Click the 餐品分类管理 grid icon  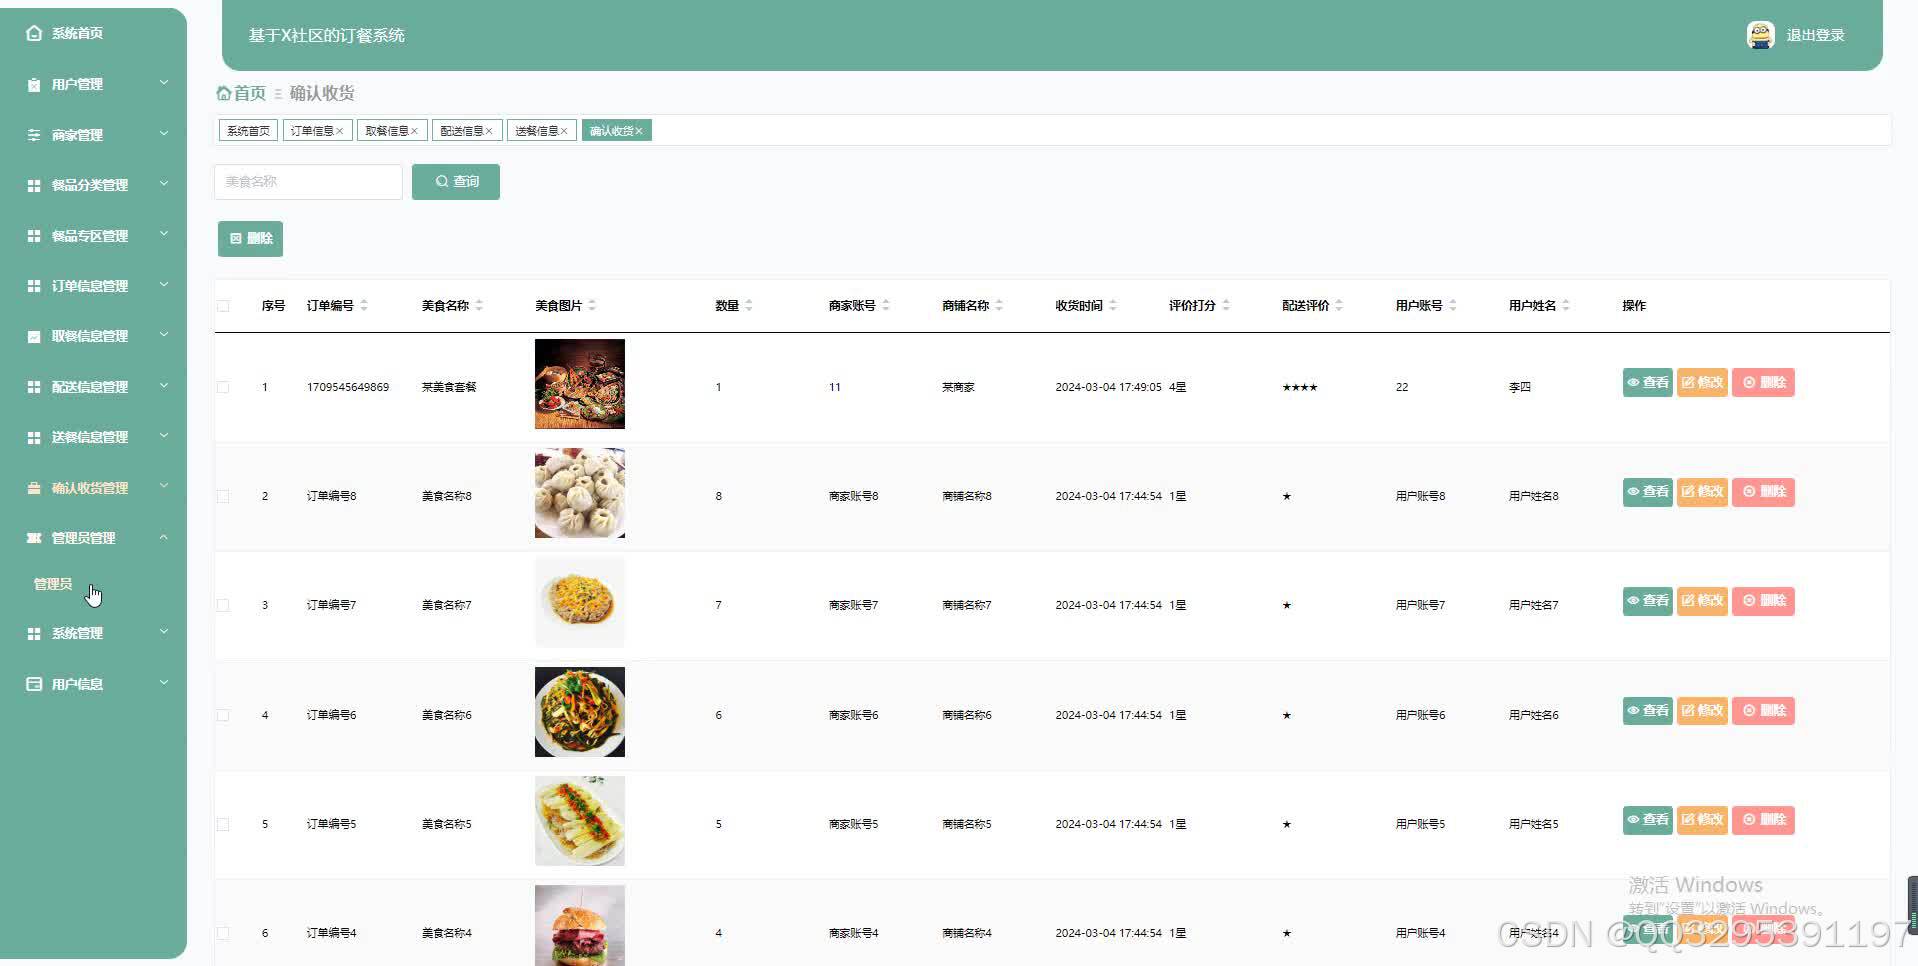tap(34, 185)
